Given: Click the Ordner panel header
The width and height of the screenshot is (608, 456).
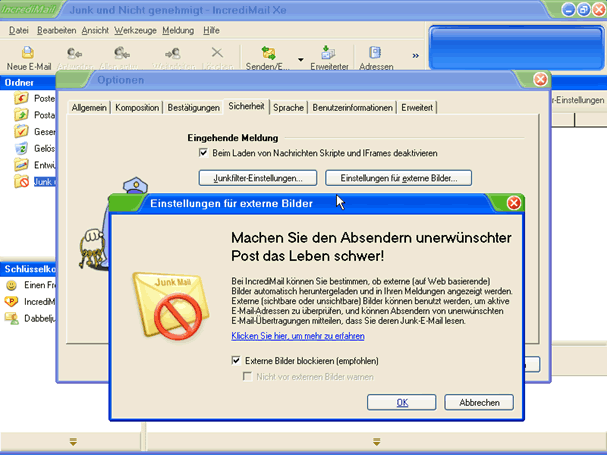Looking at the screenshot, I should click(x=28, y=83).
